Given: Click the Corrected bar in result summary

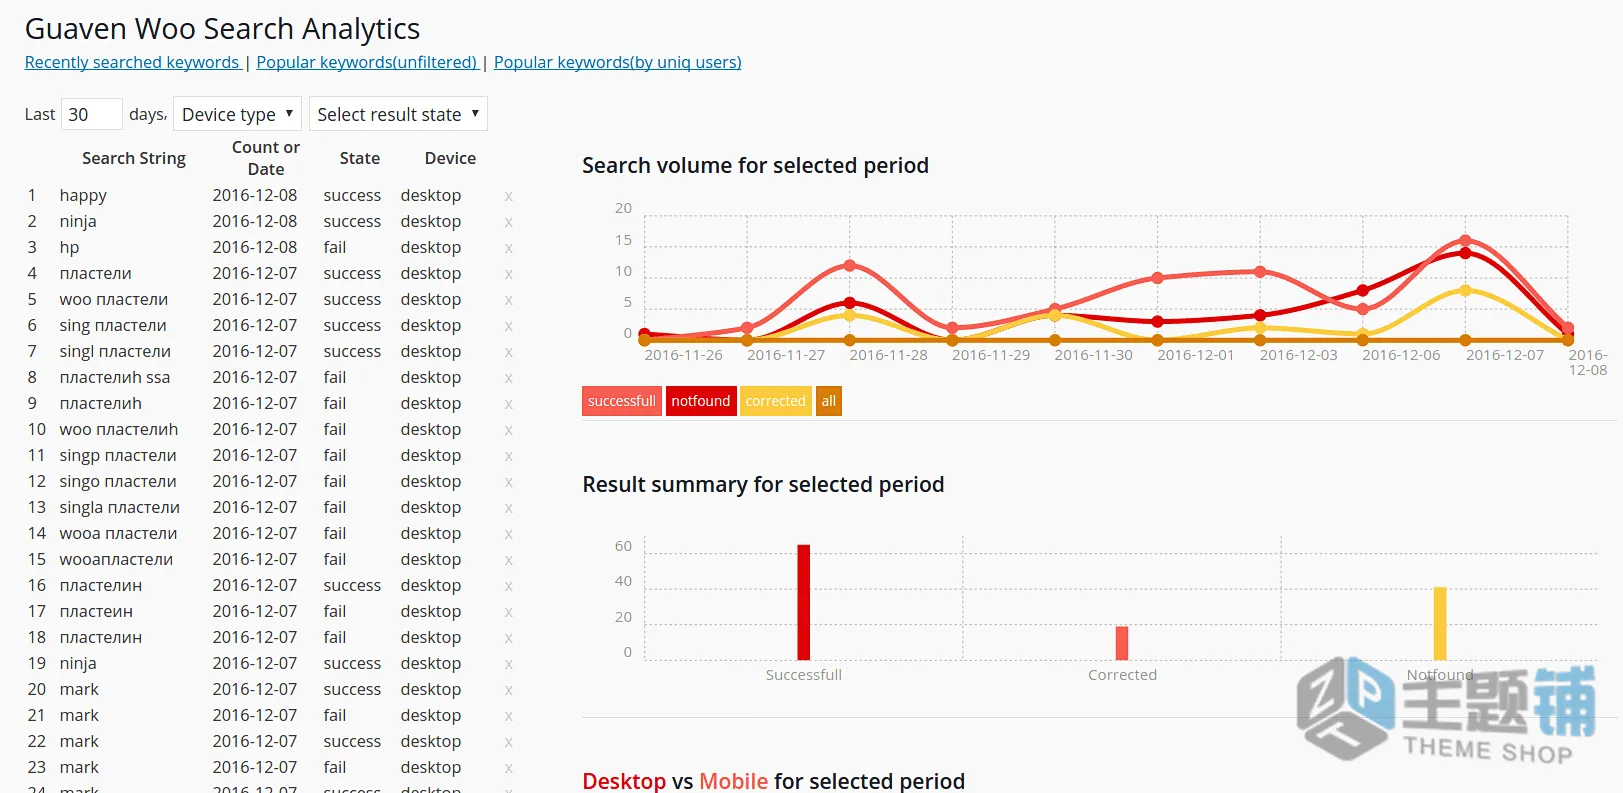Looking at the screenshot, I should pos(1122,643).
